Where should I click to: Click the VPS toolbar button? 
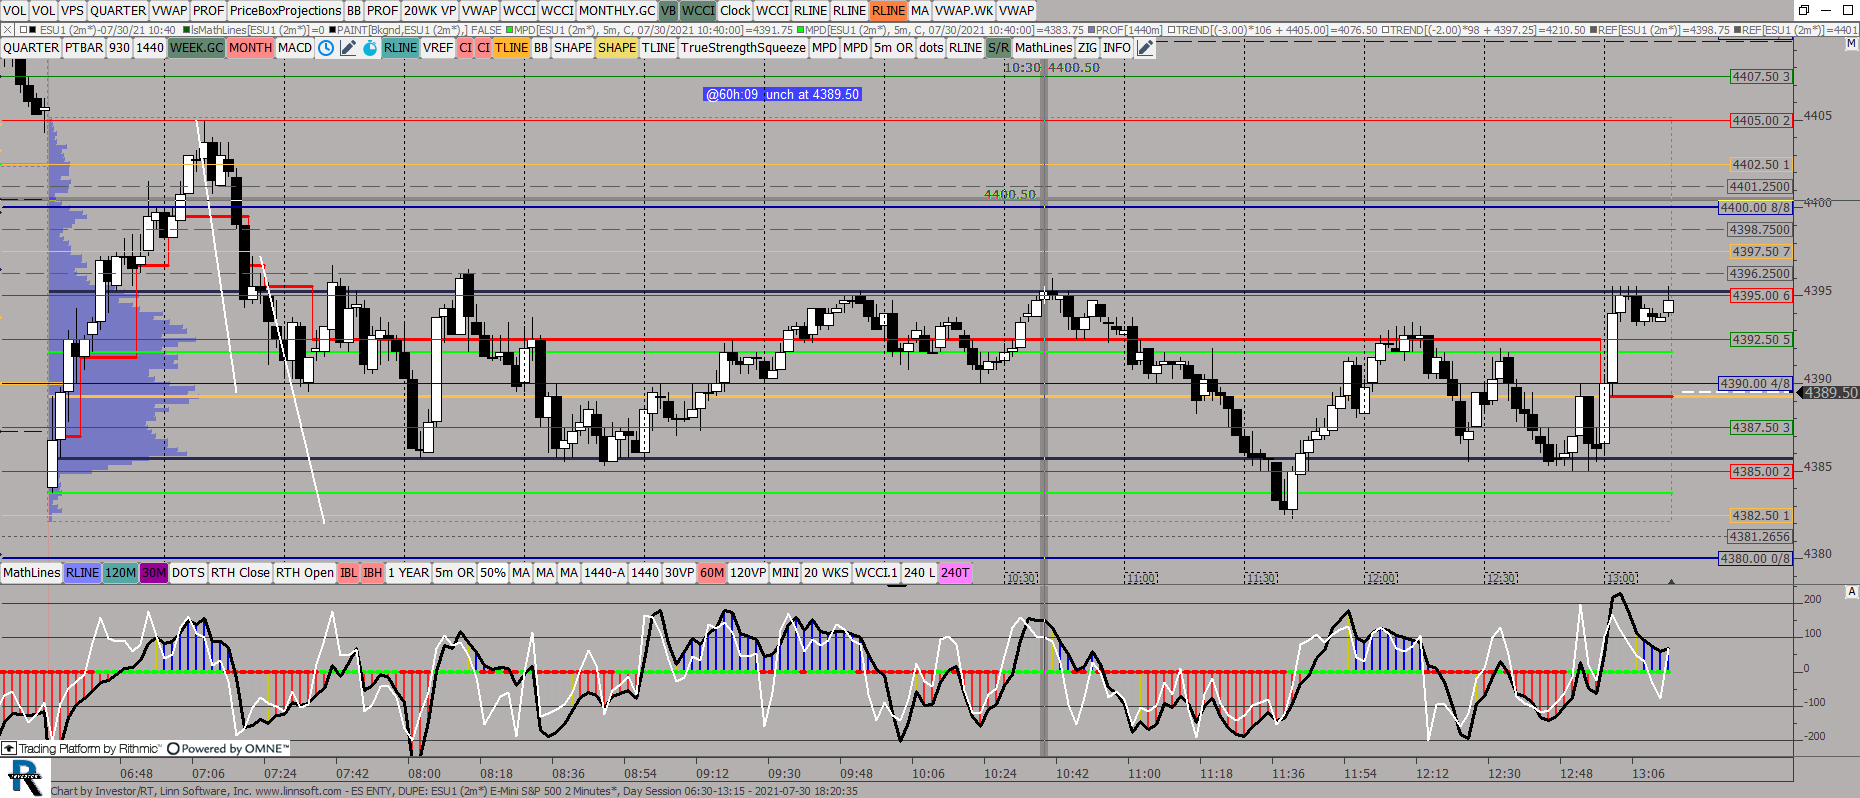pyautogui.click(x=72, y=10)
